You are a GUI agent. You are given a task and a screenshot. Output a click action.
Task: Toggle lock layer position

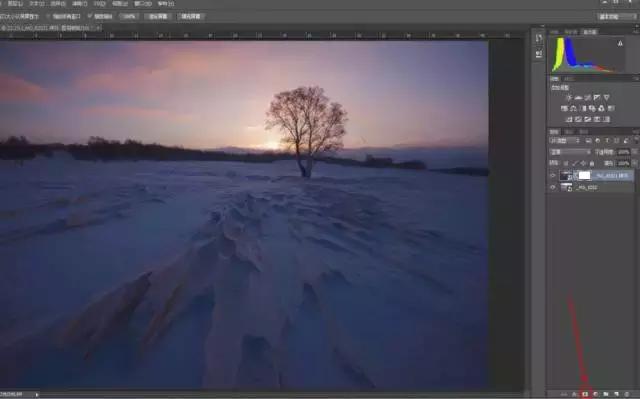coord(583,164)
